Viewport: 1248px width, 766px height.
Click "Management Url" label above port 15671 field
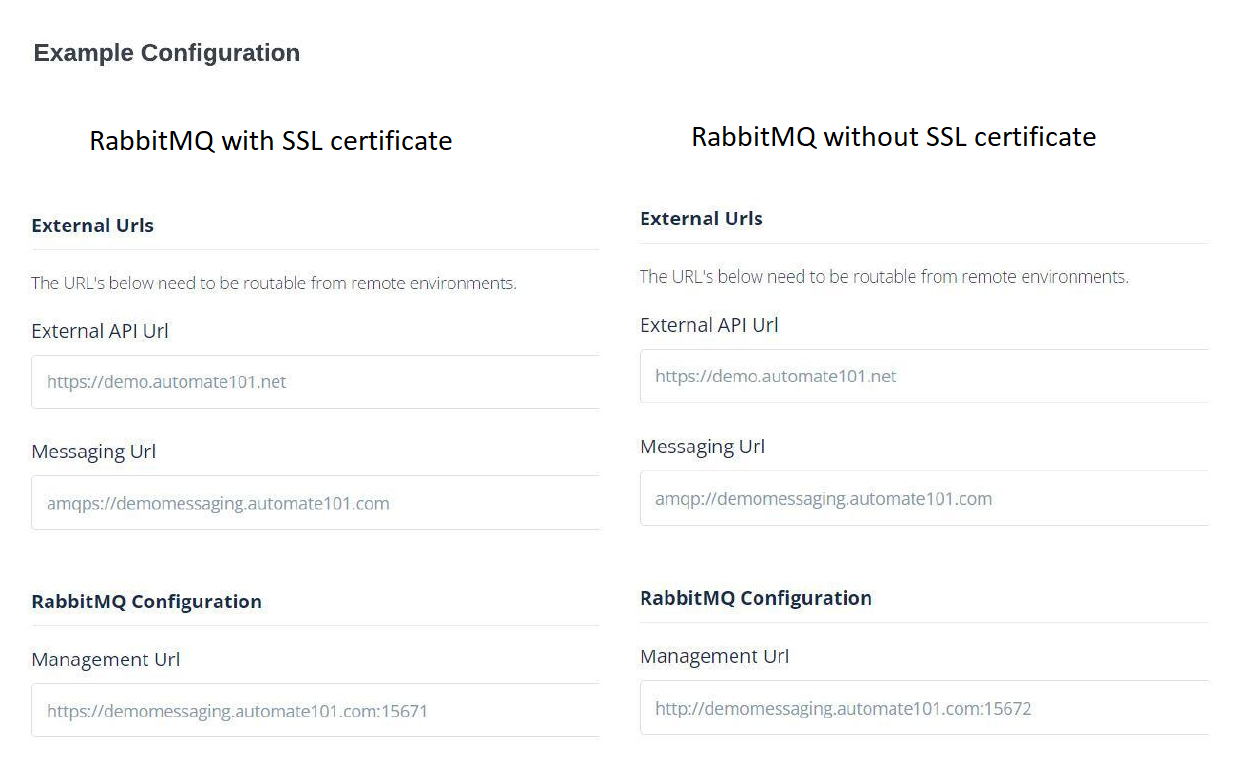106,660
